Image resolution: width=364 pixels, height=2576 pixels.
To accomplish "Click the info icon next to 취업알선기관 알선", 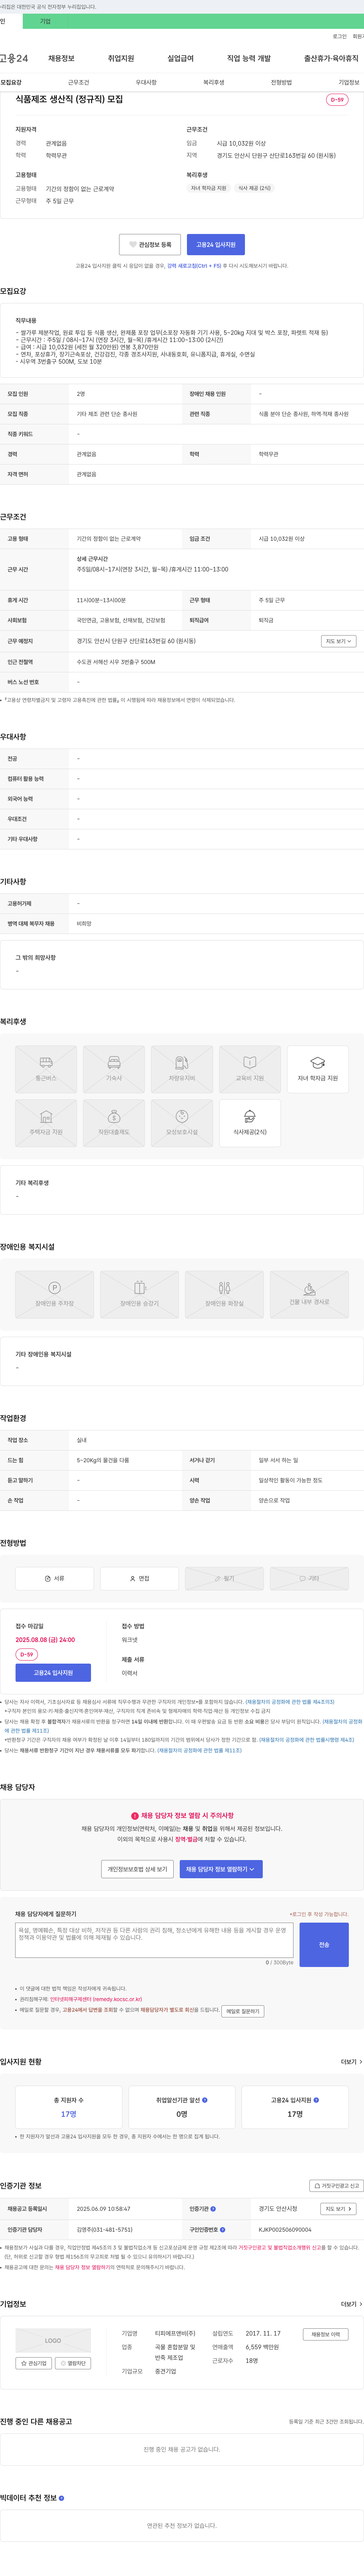I will 205,2100.
